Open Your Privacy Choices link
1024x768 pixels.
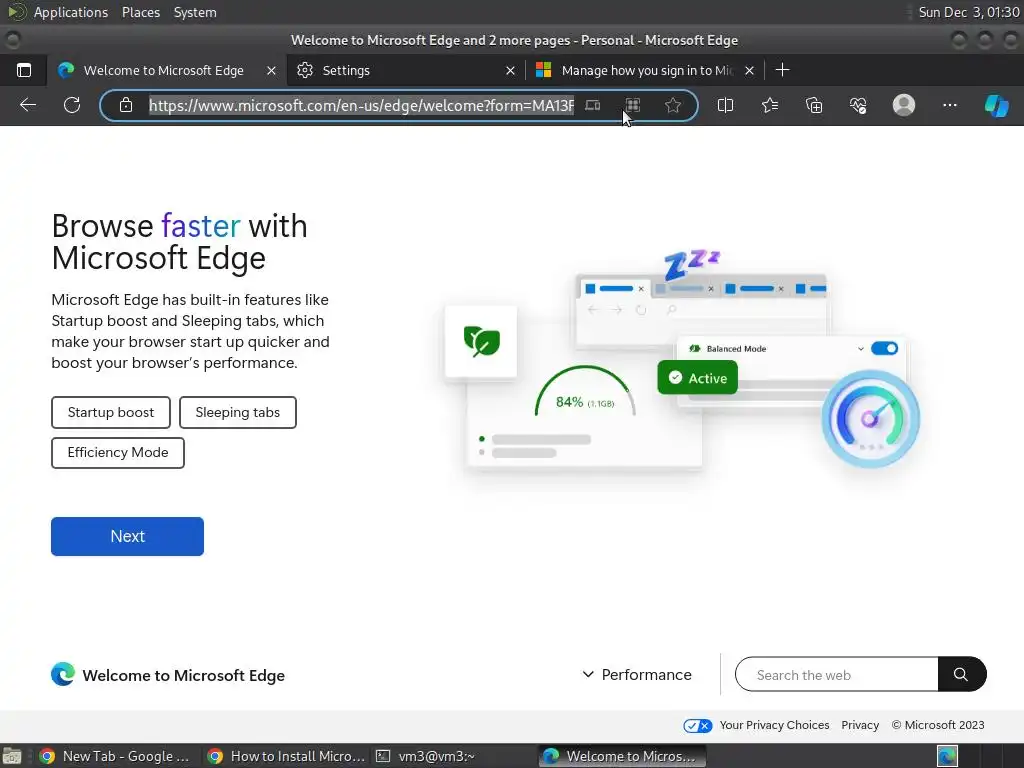774,725
